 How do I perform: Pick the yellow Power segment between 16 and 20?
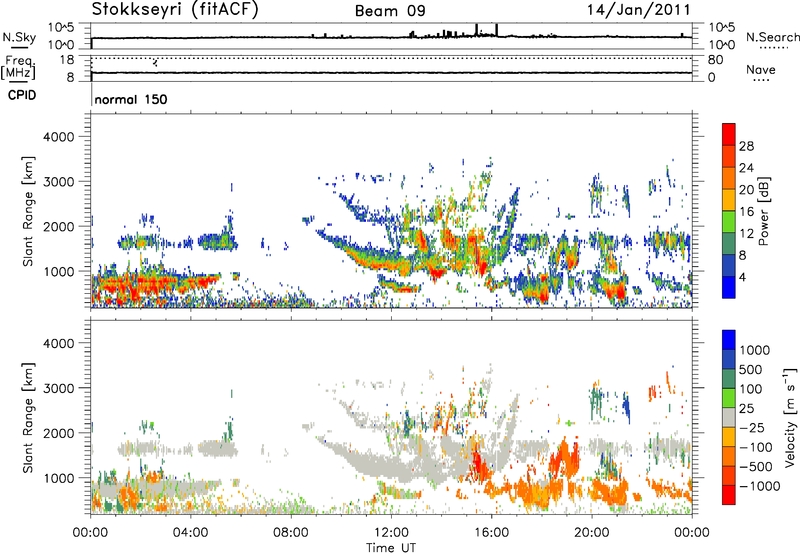click(729, 200)
